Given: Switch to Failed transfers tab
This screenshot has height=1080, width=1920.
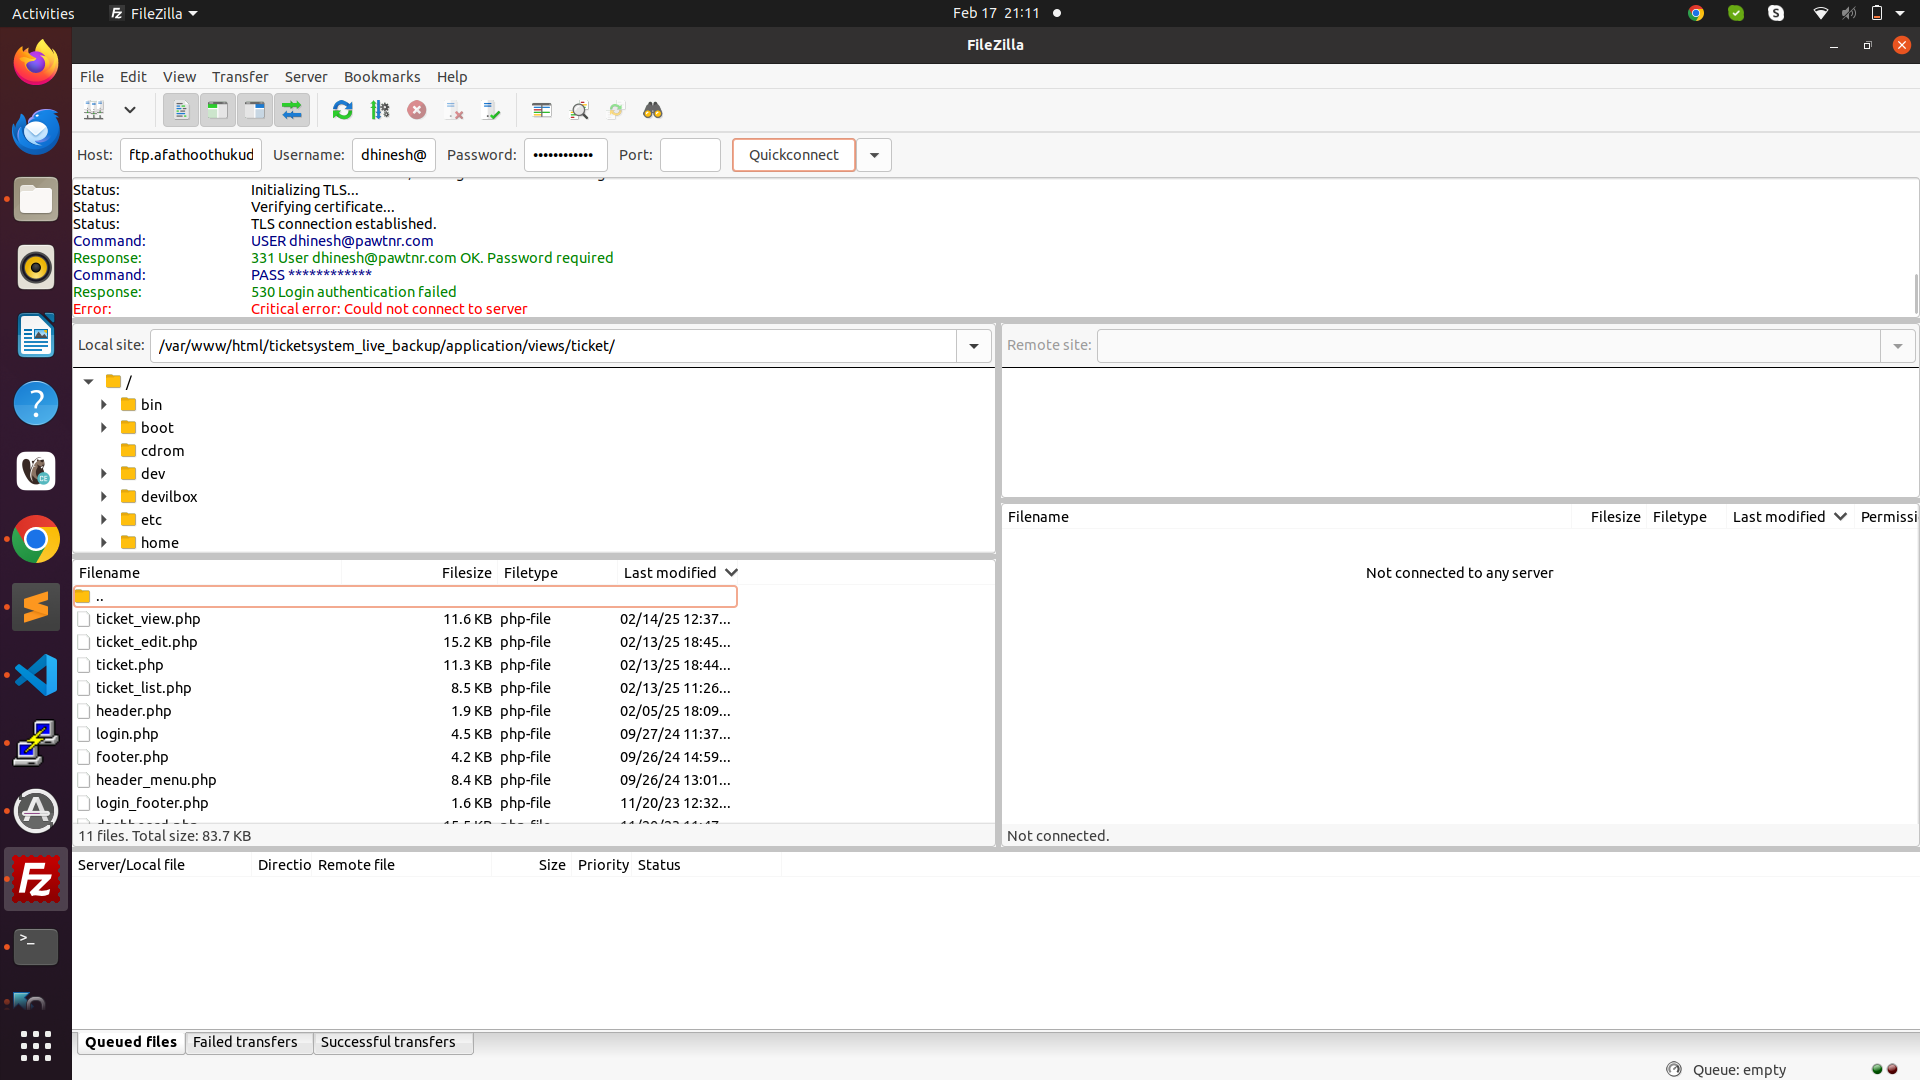Looking at the screenshot, I should coord(245,1042).
